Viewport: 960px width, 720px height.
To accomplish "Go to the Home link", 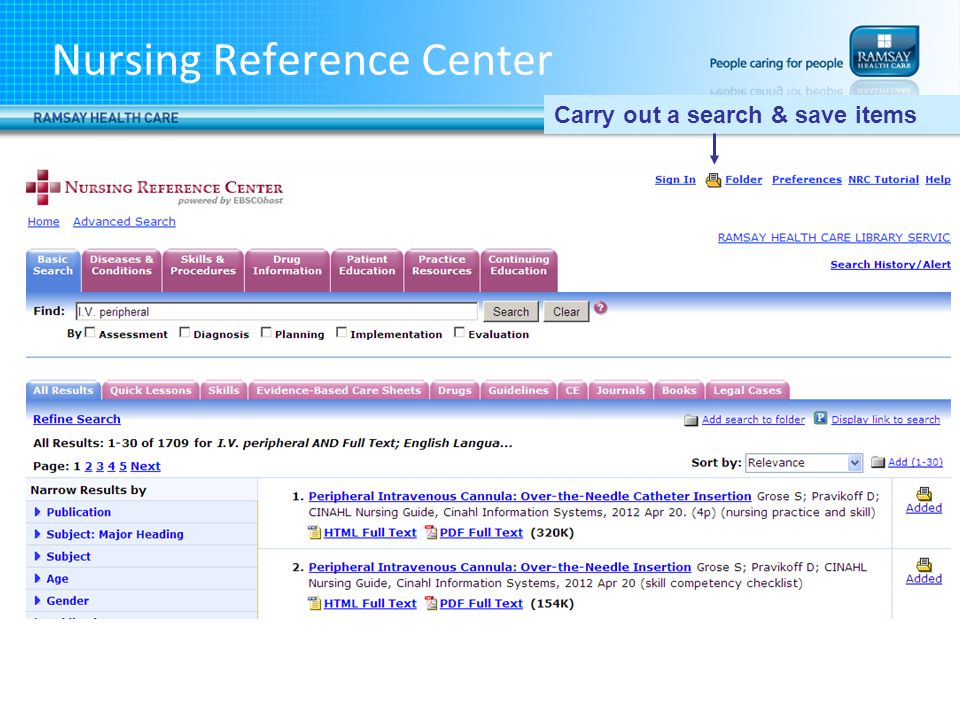I will [43, 222].
